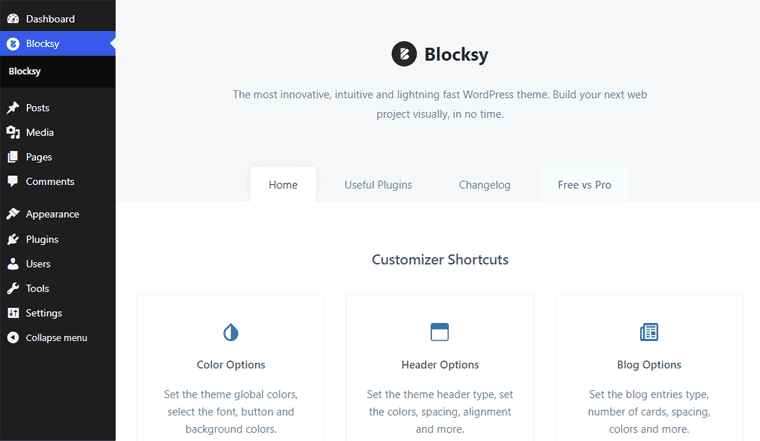Open Header Options card icon
This screenshot has width=760, height=441.
coord(440,332)
